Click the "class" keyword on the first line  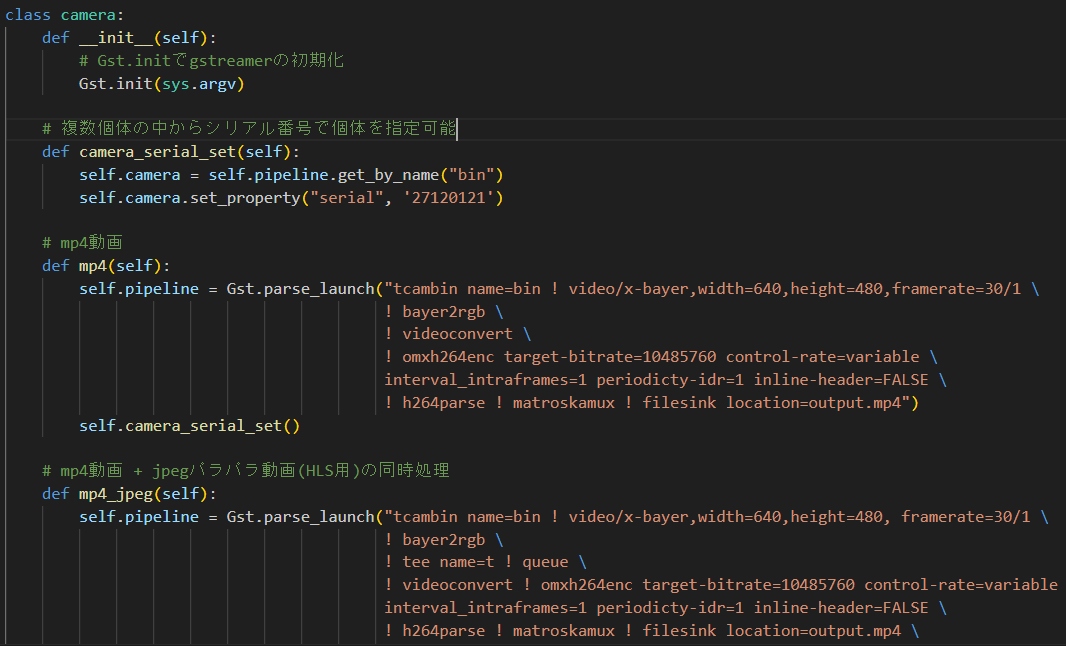(27, 15)
